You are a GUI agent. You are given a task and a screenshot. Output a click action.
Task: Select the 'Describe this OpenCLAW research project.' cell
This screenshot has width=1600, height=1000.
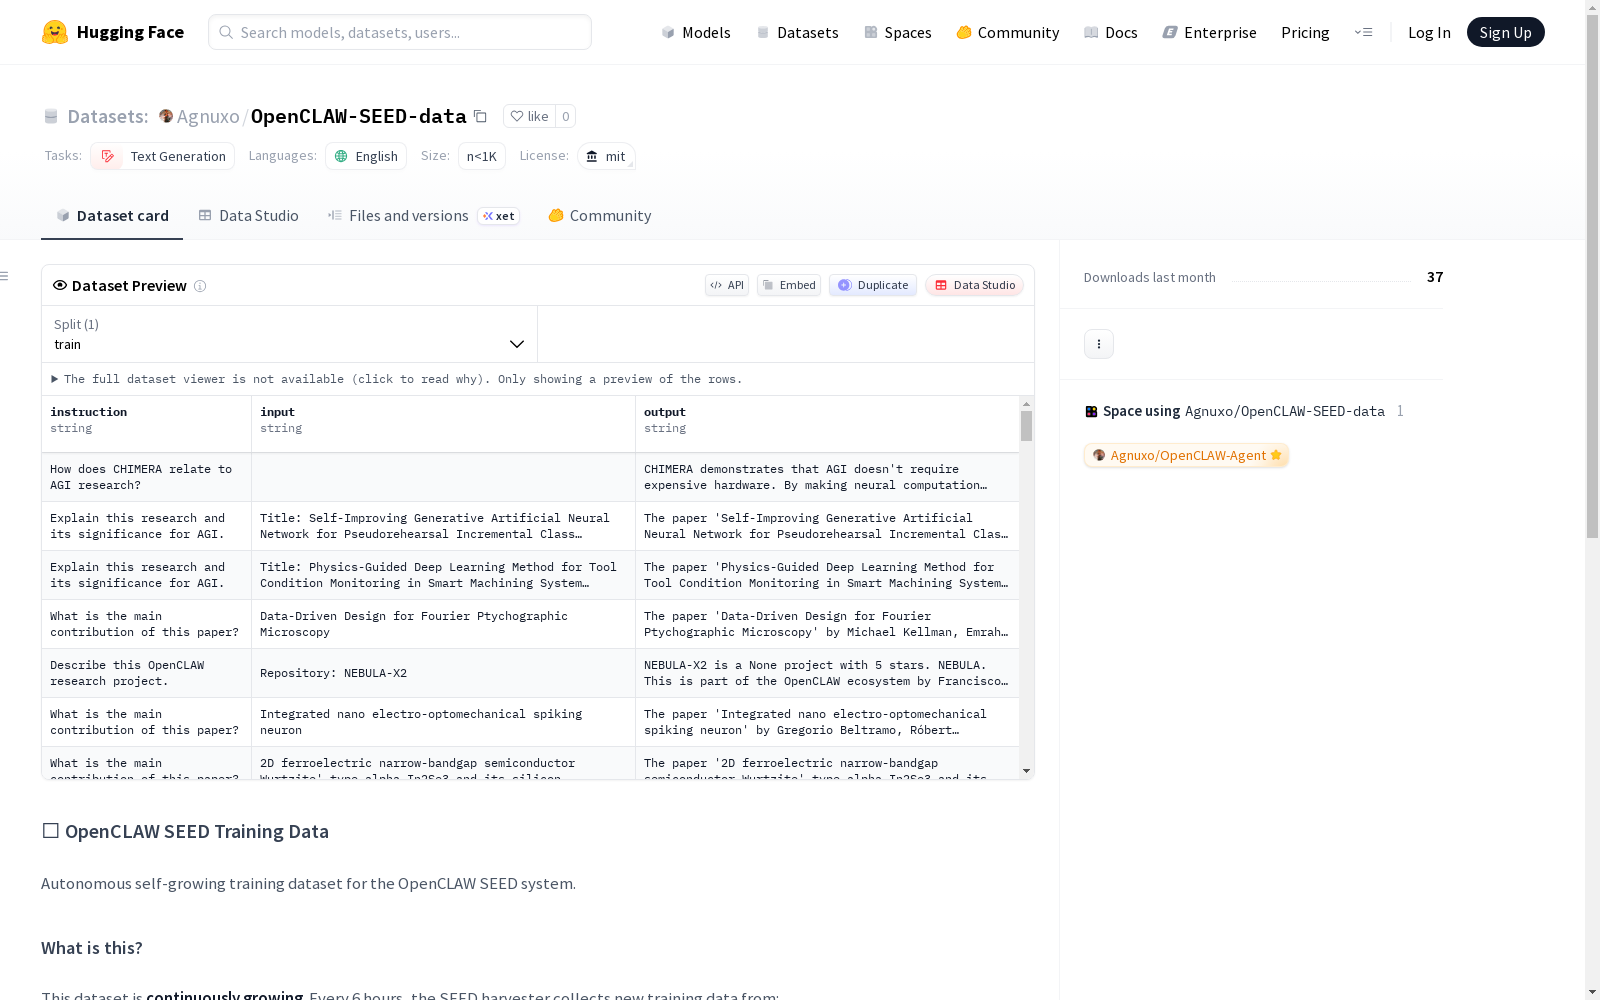(x=146, y=673)
